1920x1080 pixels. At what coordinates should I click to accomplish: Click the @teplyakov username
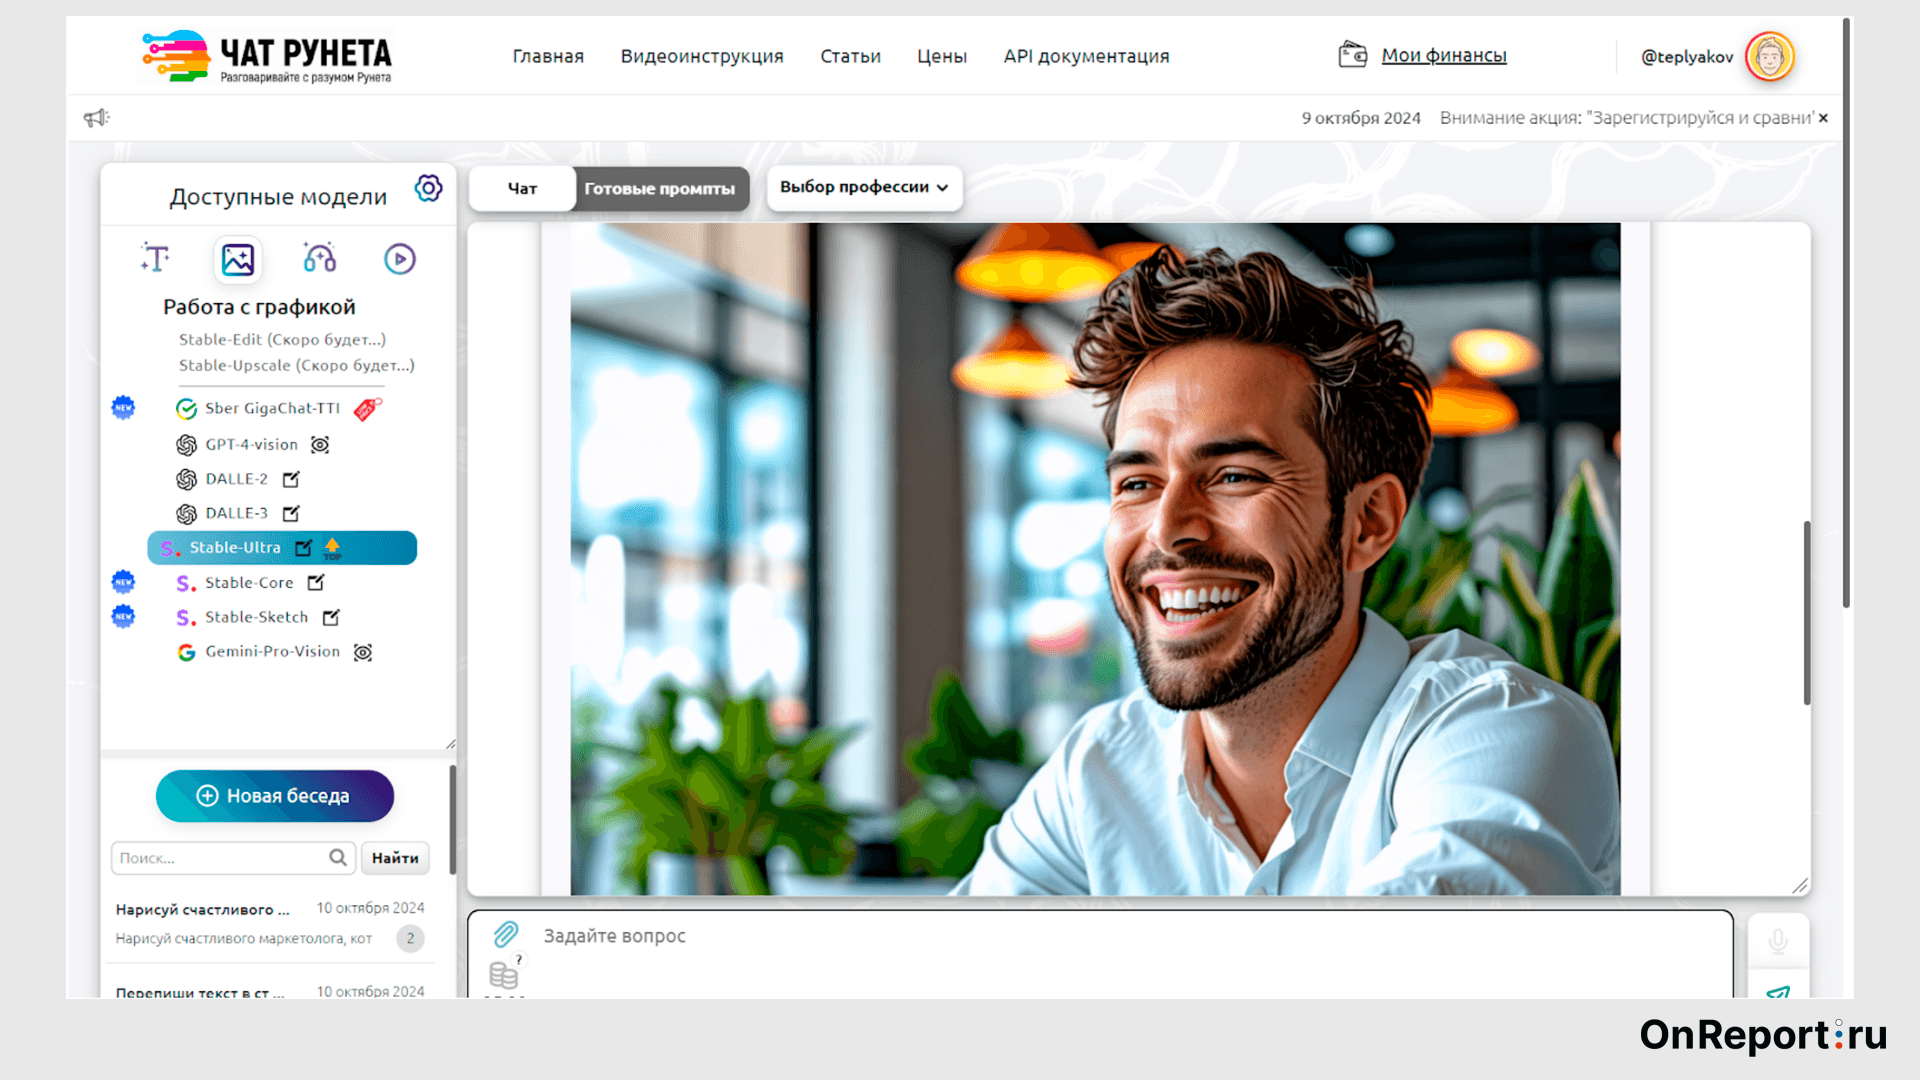(x=1687, y=57)
